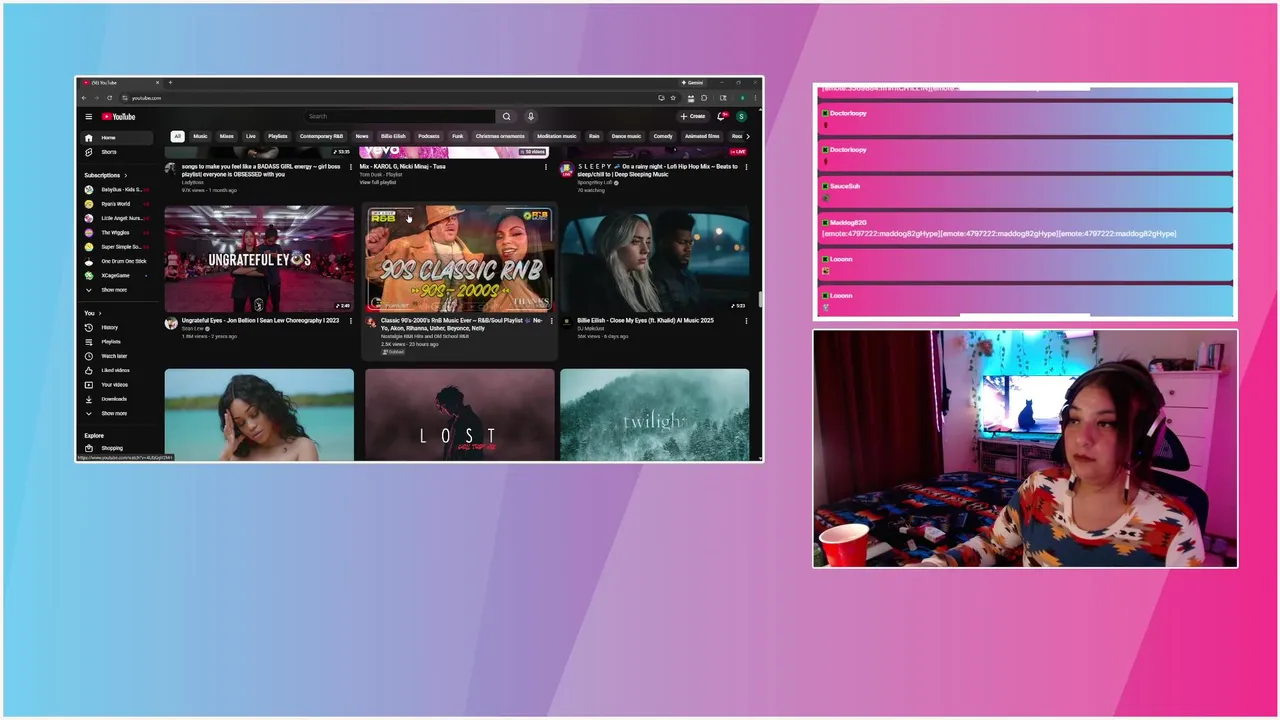
Task: Start voice search with microphone icon
Action: pos(530,117)
